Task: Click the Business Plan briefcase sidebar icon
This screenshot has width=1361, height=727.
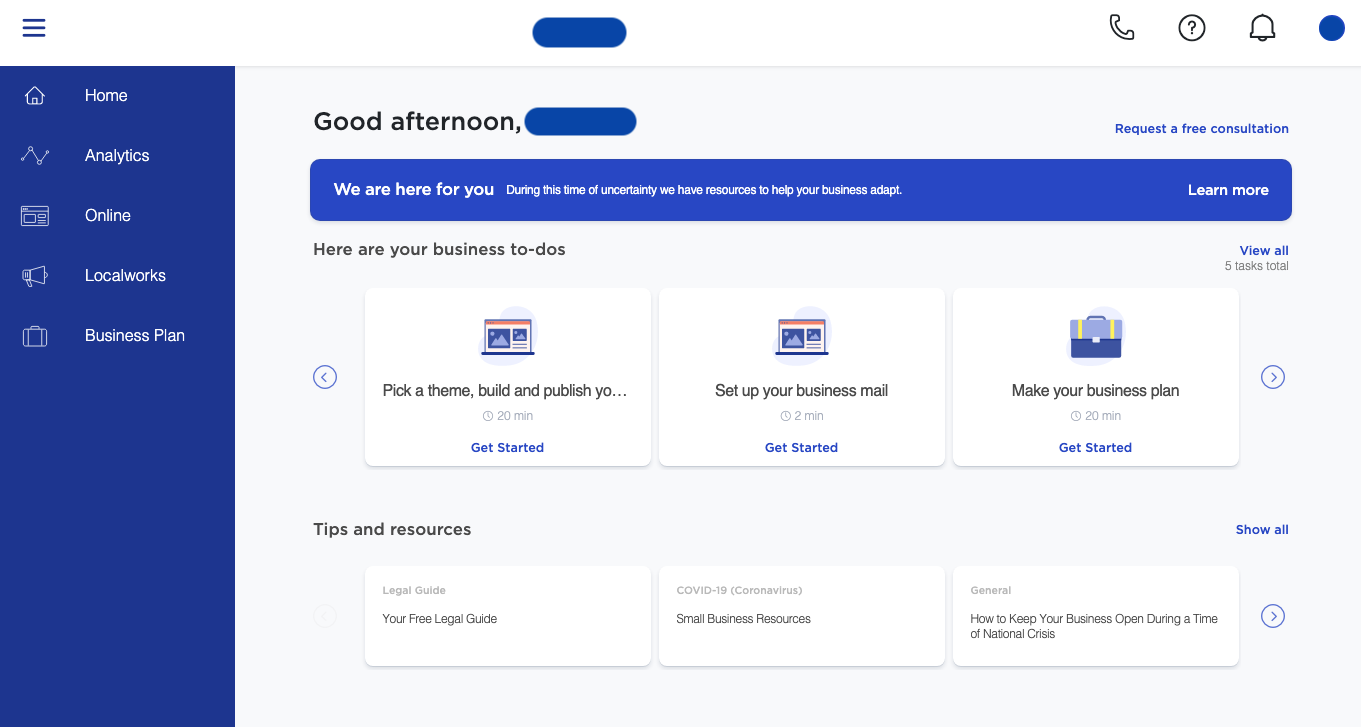Action: click(35, 336)
